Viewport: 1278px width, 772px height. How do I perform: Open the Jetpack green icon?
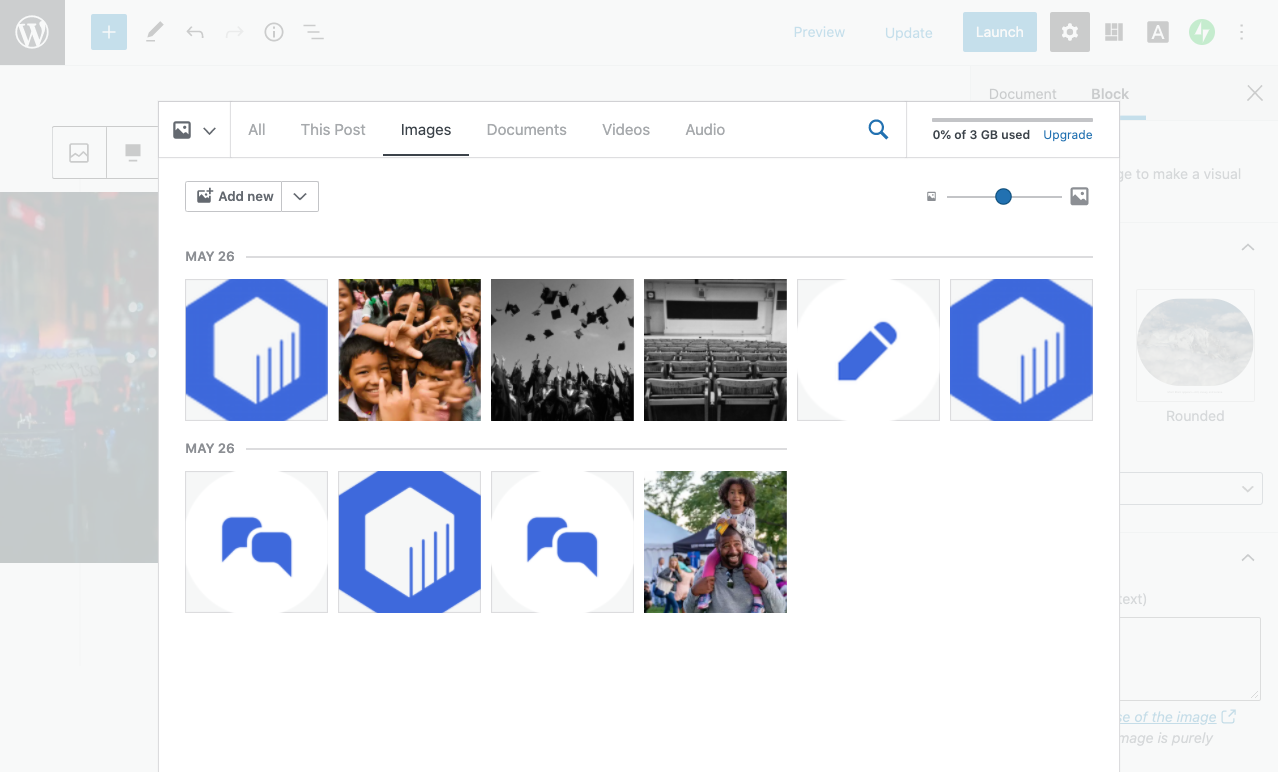pos(1202,32)
